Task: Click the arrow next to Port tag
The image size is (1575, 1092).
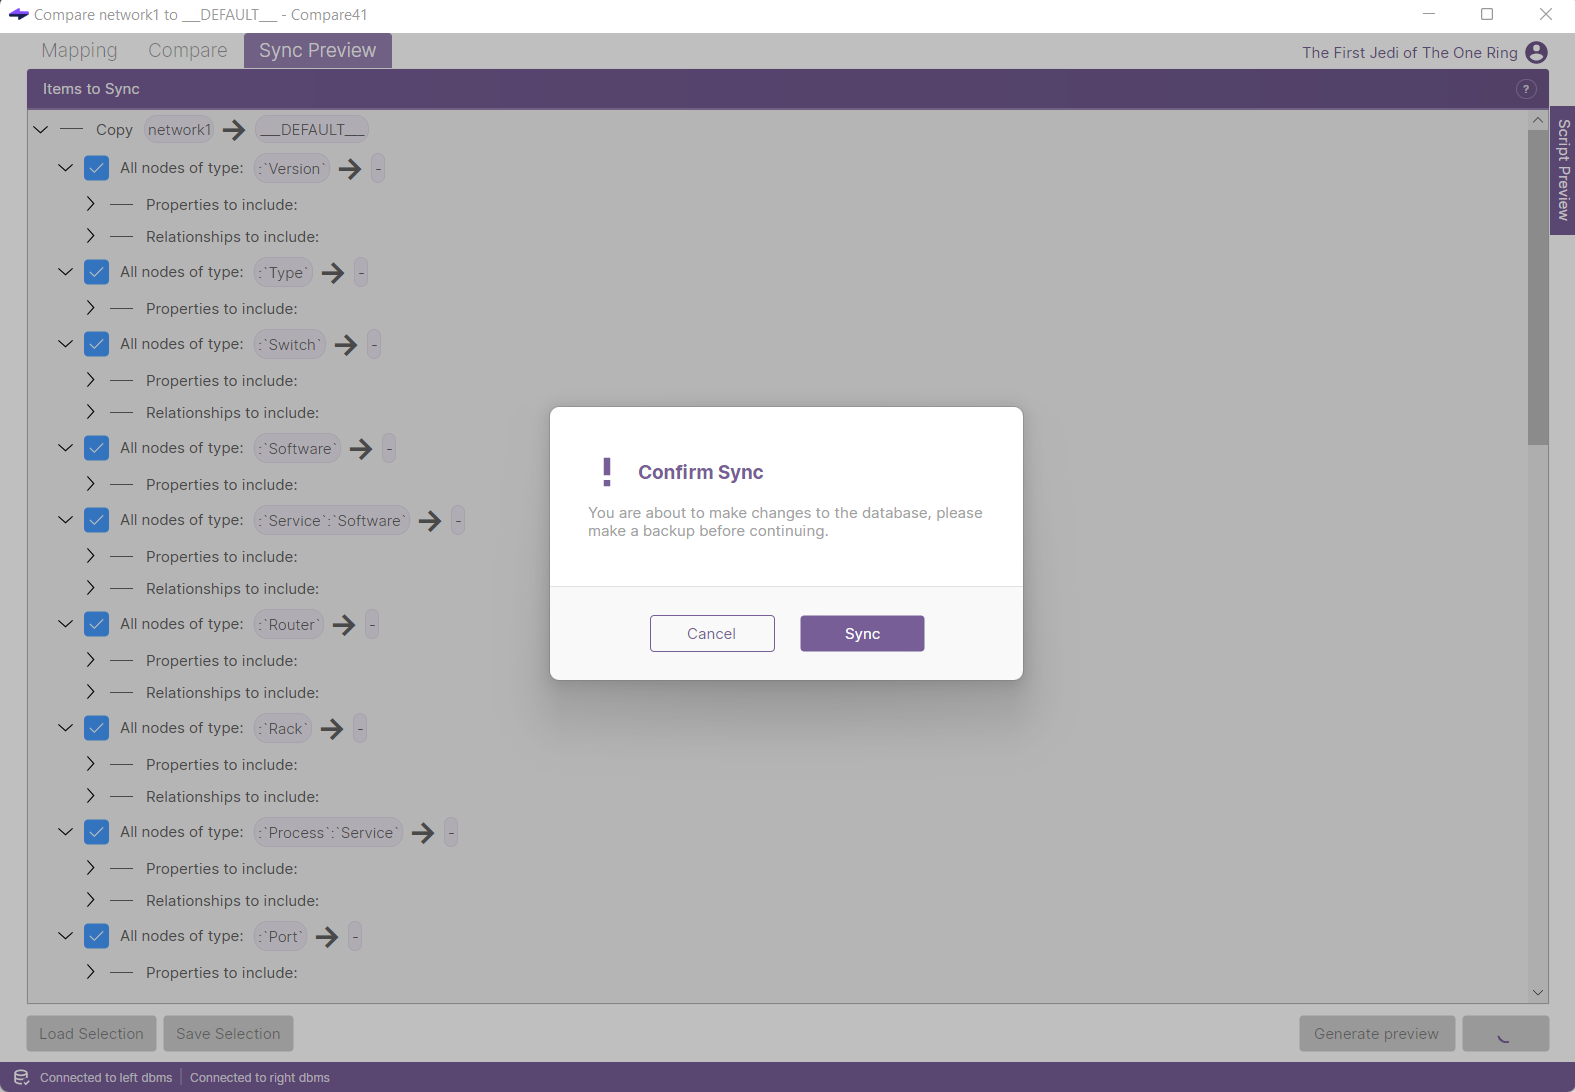Action: tap(327, 936)
